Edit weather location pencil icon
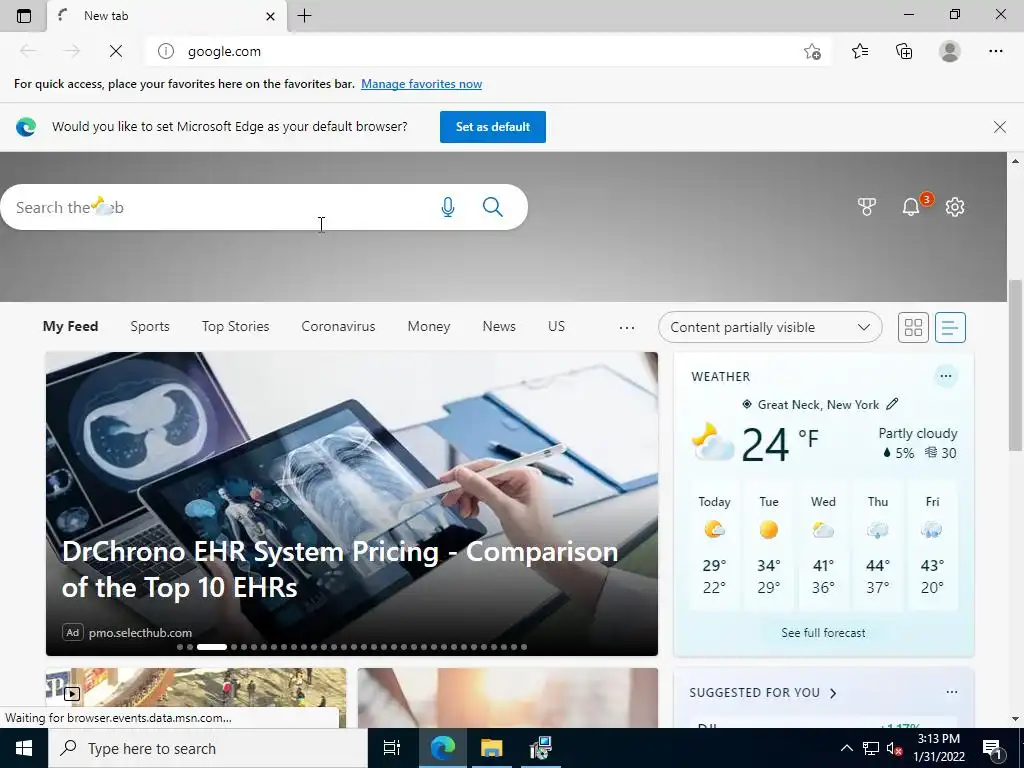 tap(892, 404)
